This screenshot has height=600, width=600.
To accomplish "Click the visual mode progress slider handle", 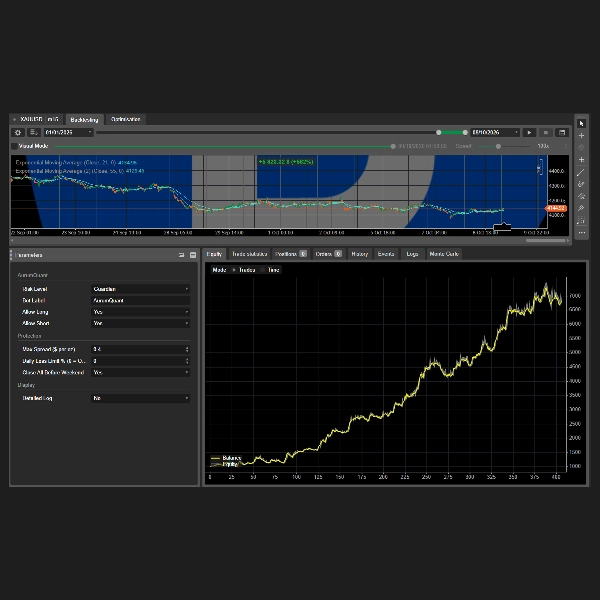I will [x=393, y=146].
